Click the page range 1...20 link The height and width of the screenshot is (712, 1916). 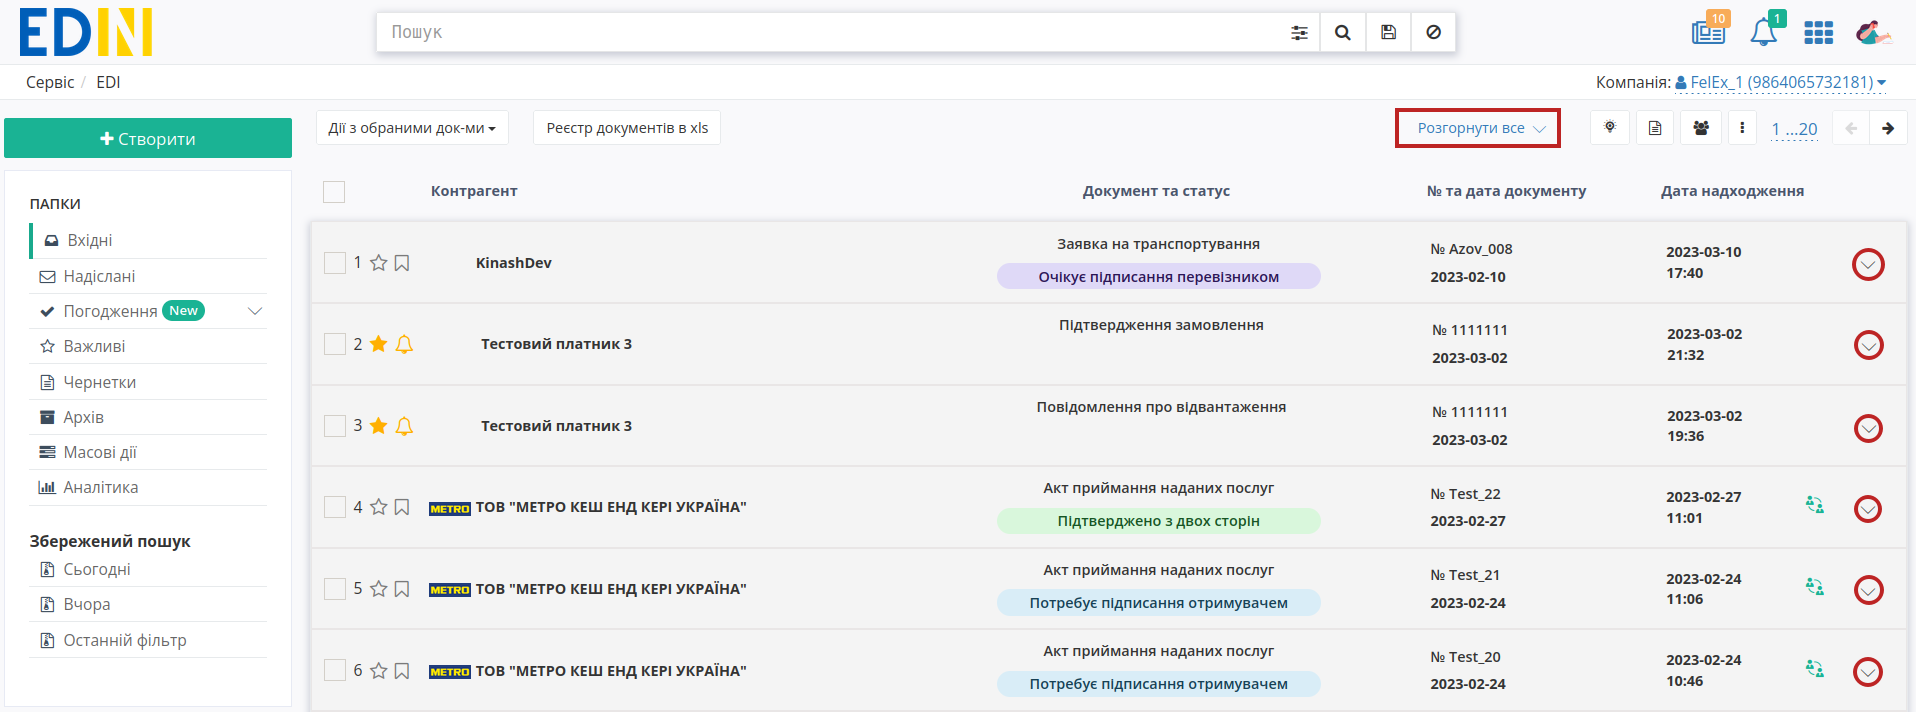click(x=1794, y=129)
